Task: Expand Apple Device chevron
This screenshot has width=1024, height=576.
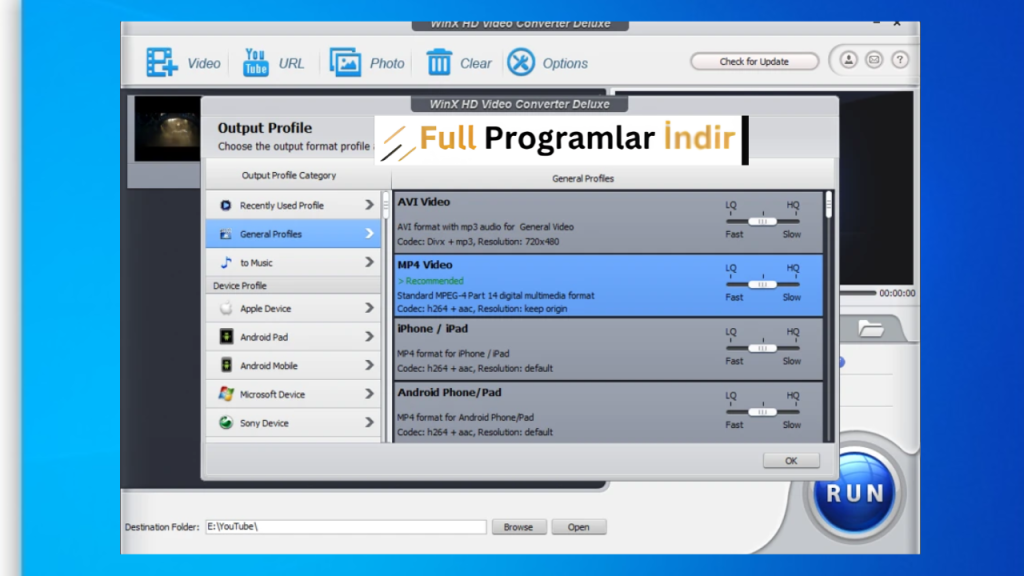Action: (369, 308)
